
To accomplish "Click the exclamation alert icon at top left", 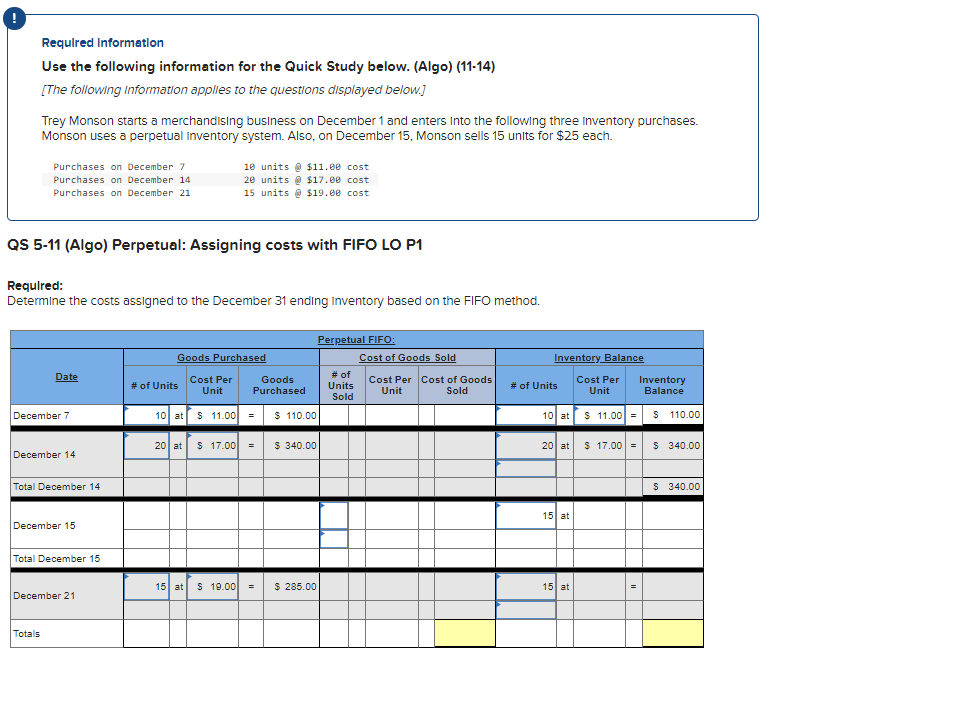I will point(14,18).
